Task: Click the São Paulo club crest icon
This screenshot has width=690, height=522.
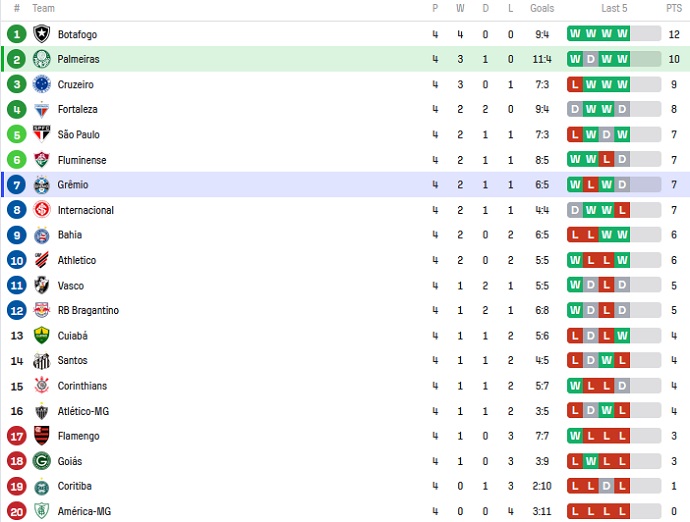Action: point(41,134)
